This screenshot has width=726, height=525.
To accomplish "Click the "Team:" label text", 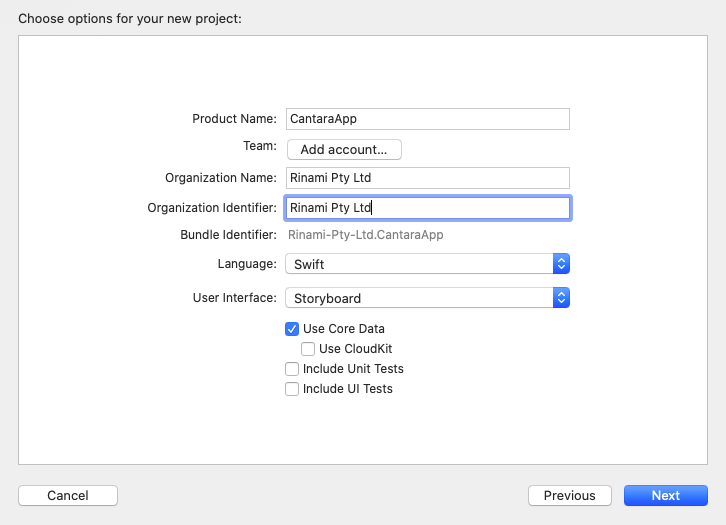I will tap(259, 146).
